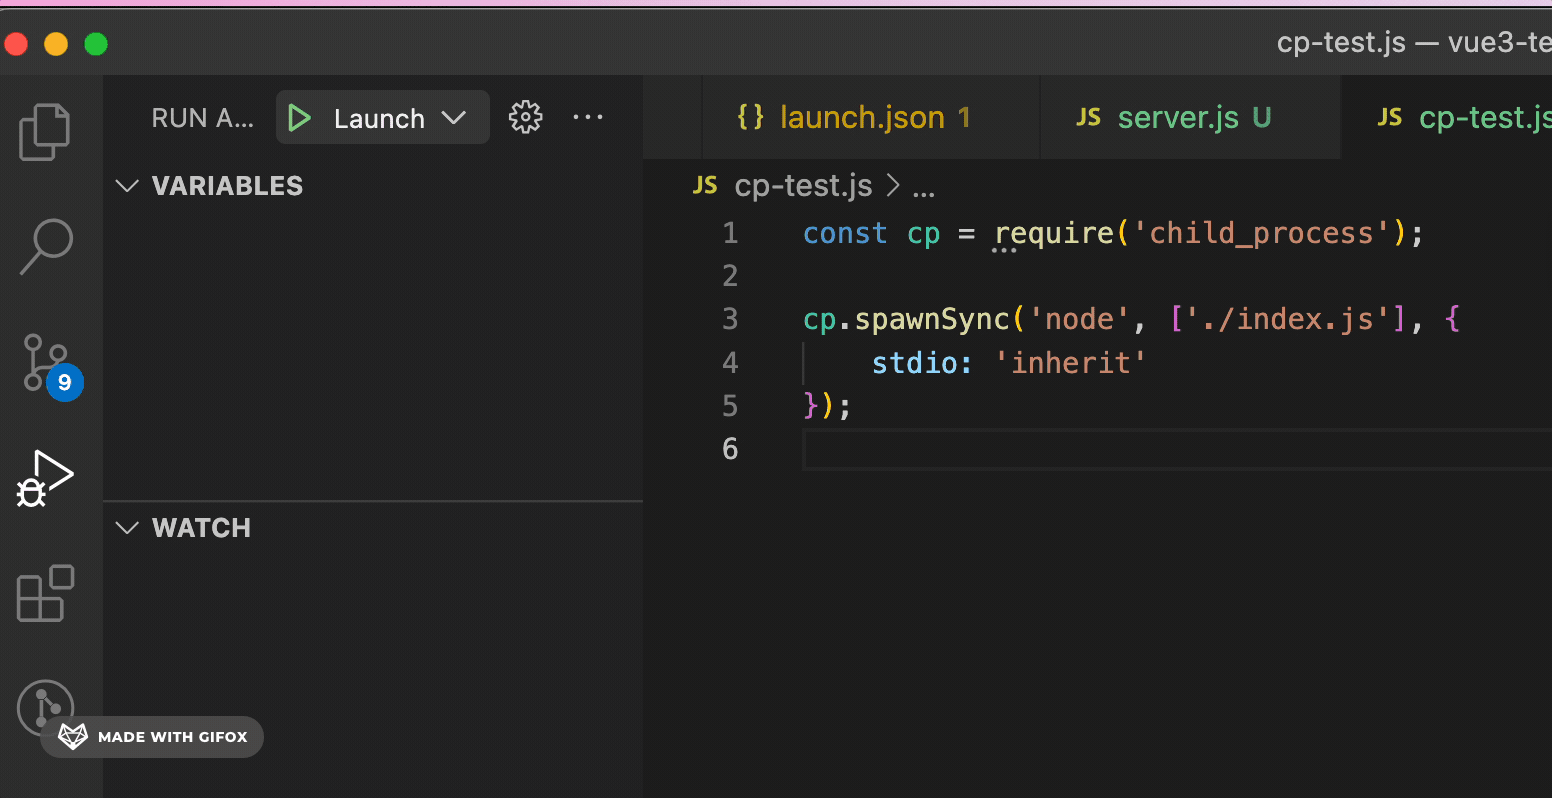Switch to the launch.json tab

click(x=861, y=118)
